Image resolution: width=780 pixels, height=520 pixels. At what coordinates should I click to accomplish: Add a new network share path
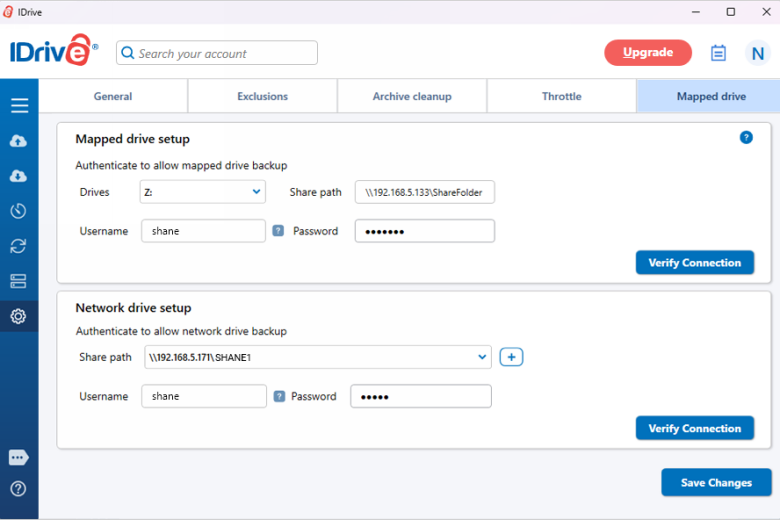(511, 357)
